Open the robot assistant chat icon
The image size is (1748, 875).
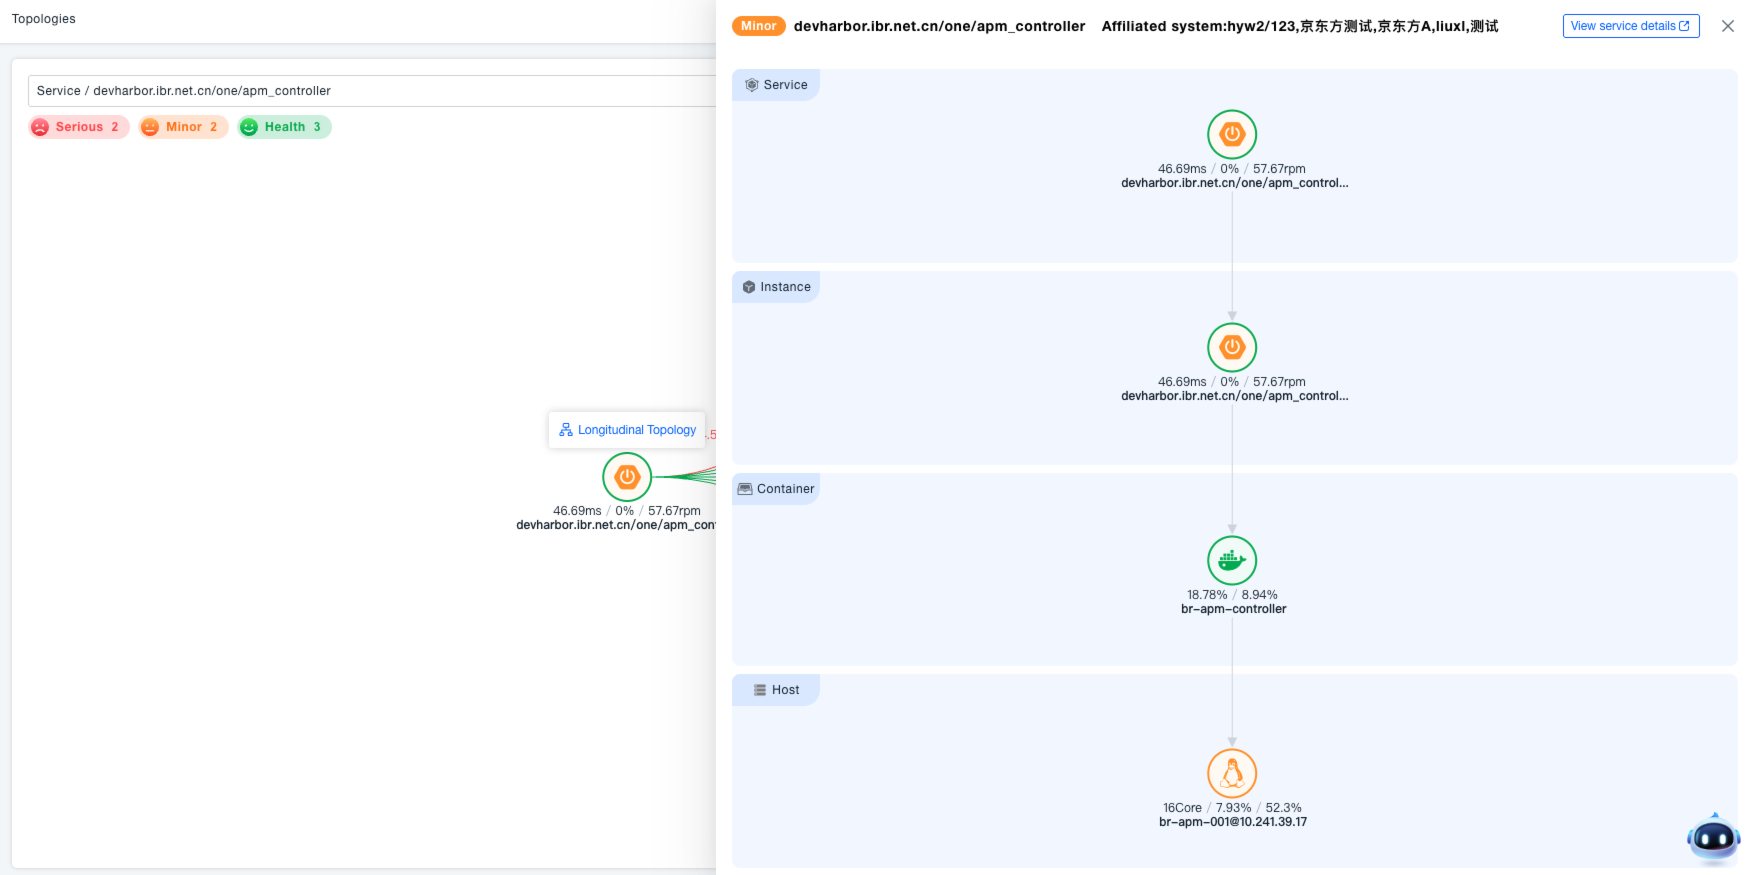[x=1713, y=838]
